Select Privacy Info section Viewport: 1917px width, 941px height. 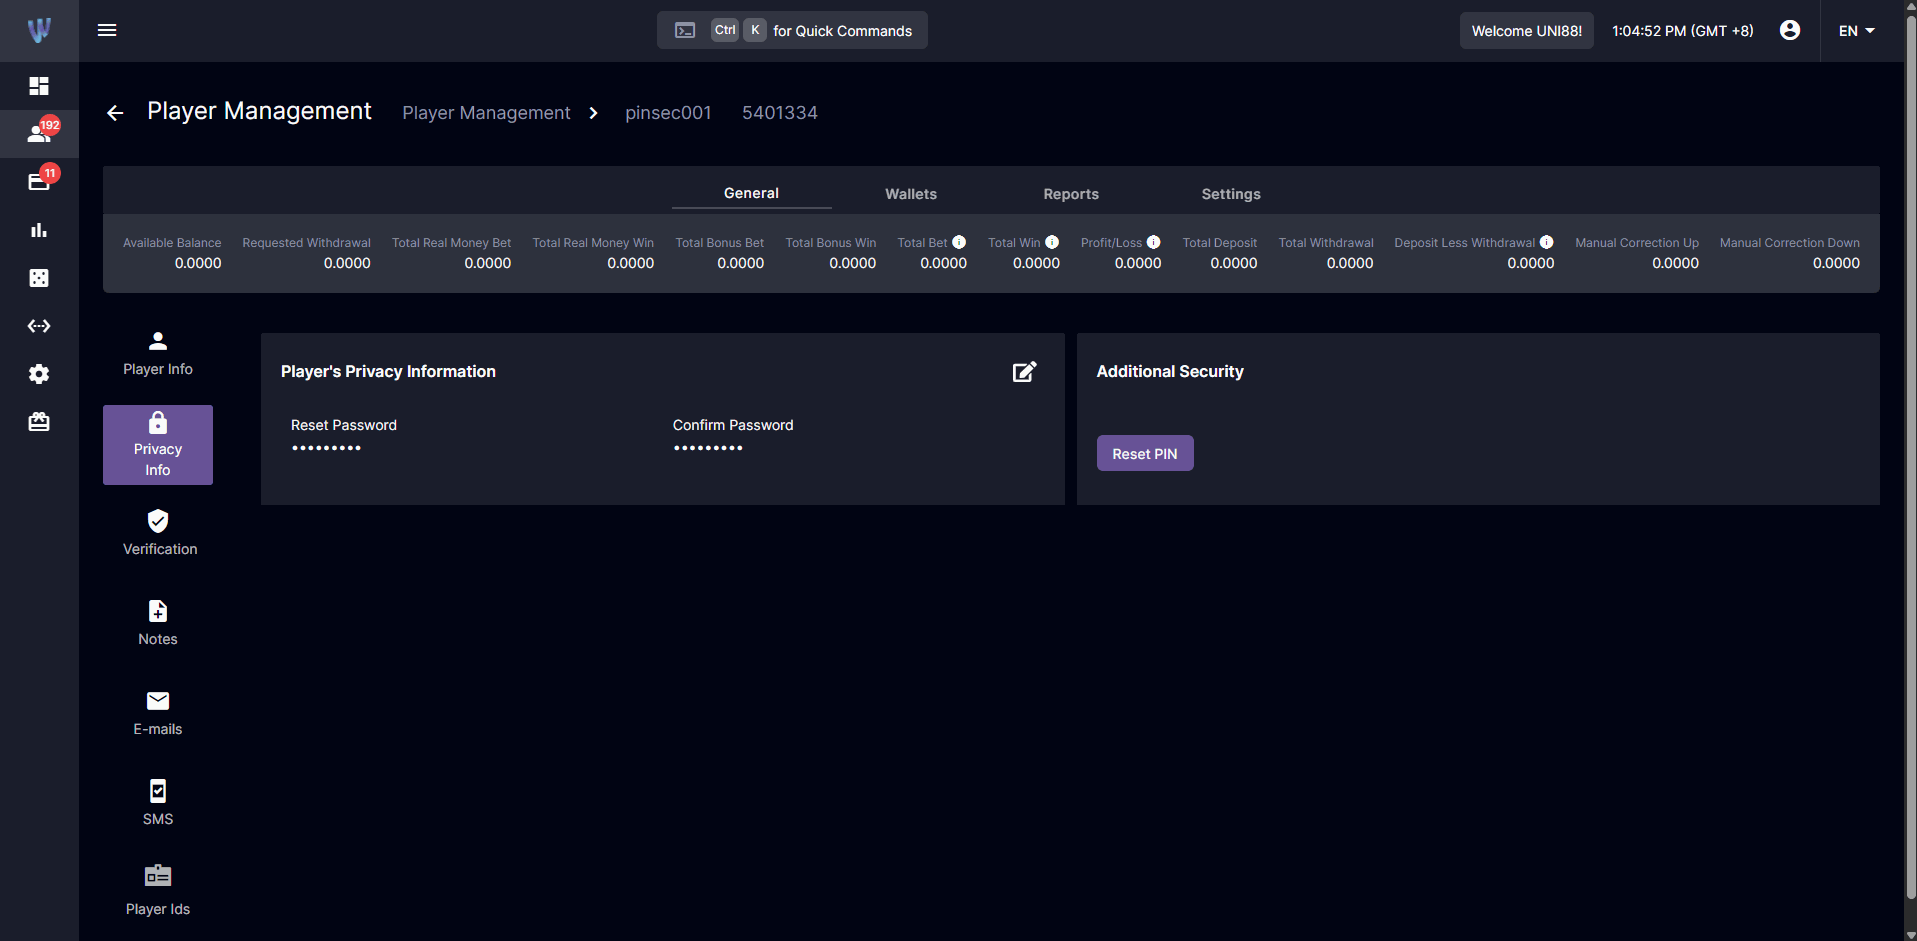point(158,445)
